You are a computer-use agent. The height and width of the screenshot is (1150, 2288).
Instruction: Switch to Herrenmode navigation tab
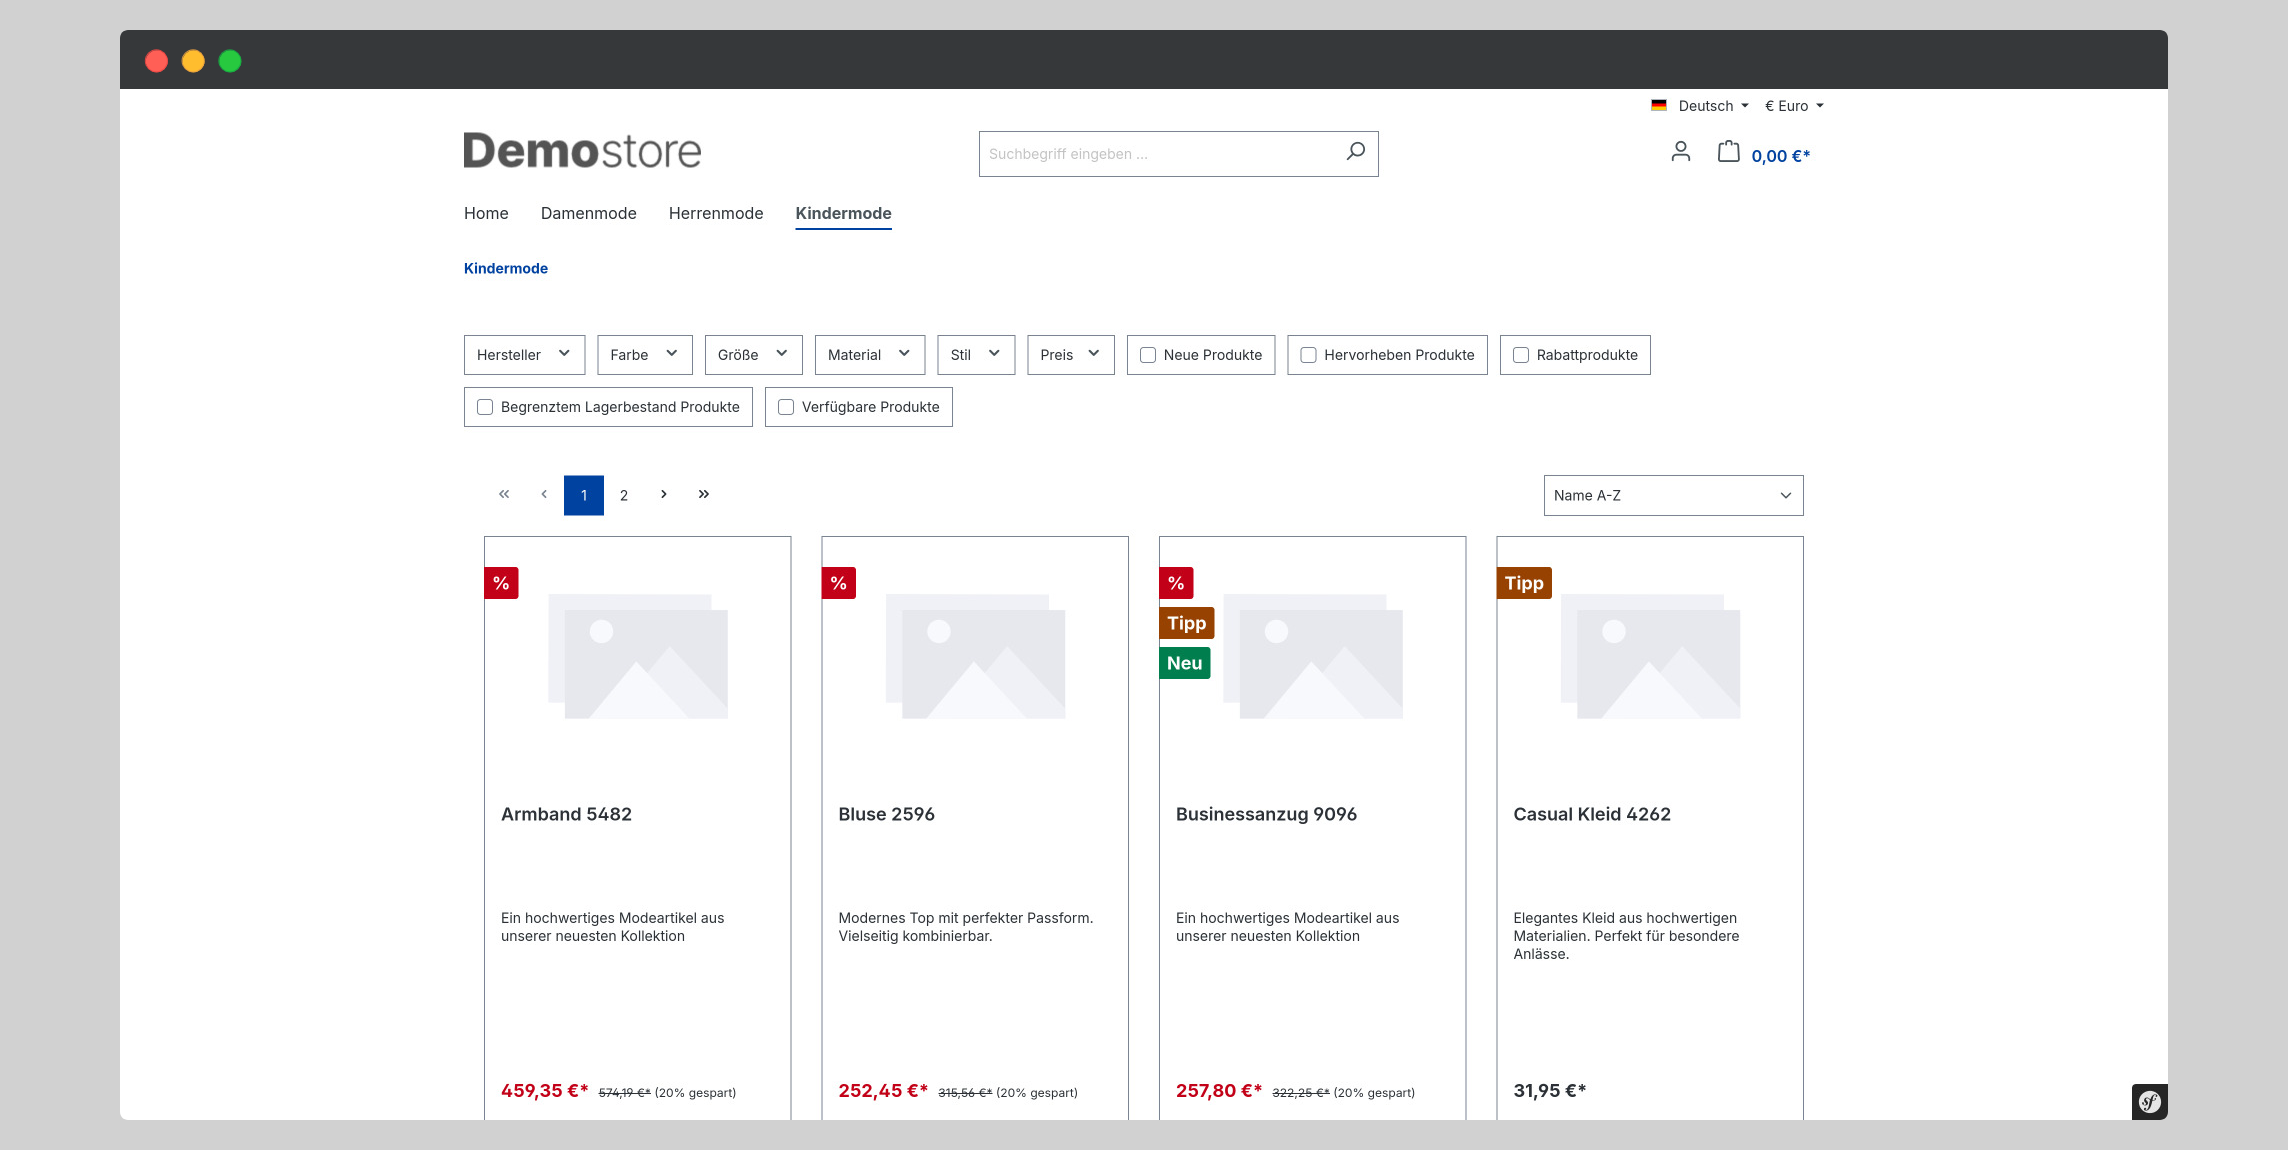tap(716, 213)
